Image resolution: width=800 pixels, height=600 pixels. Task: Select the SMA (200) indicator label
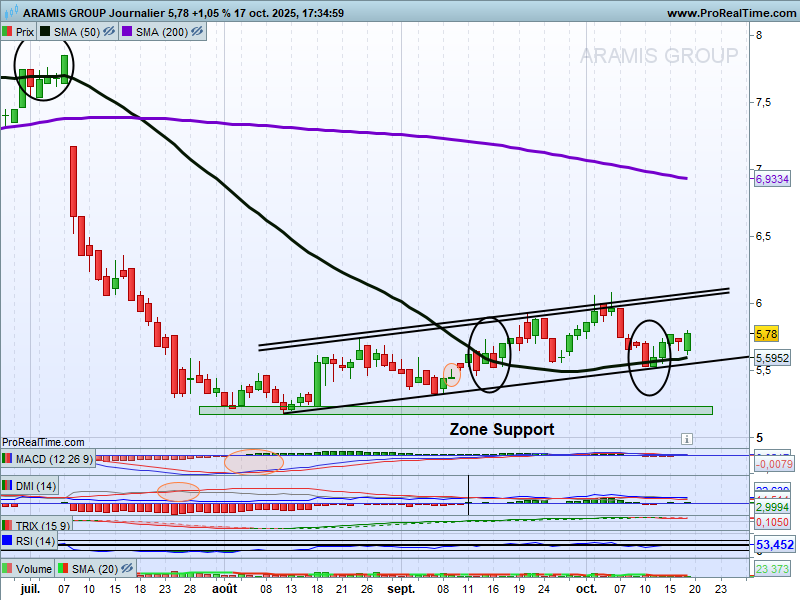click(x=162, y=32)
